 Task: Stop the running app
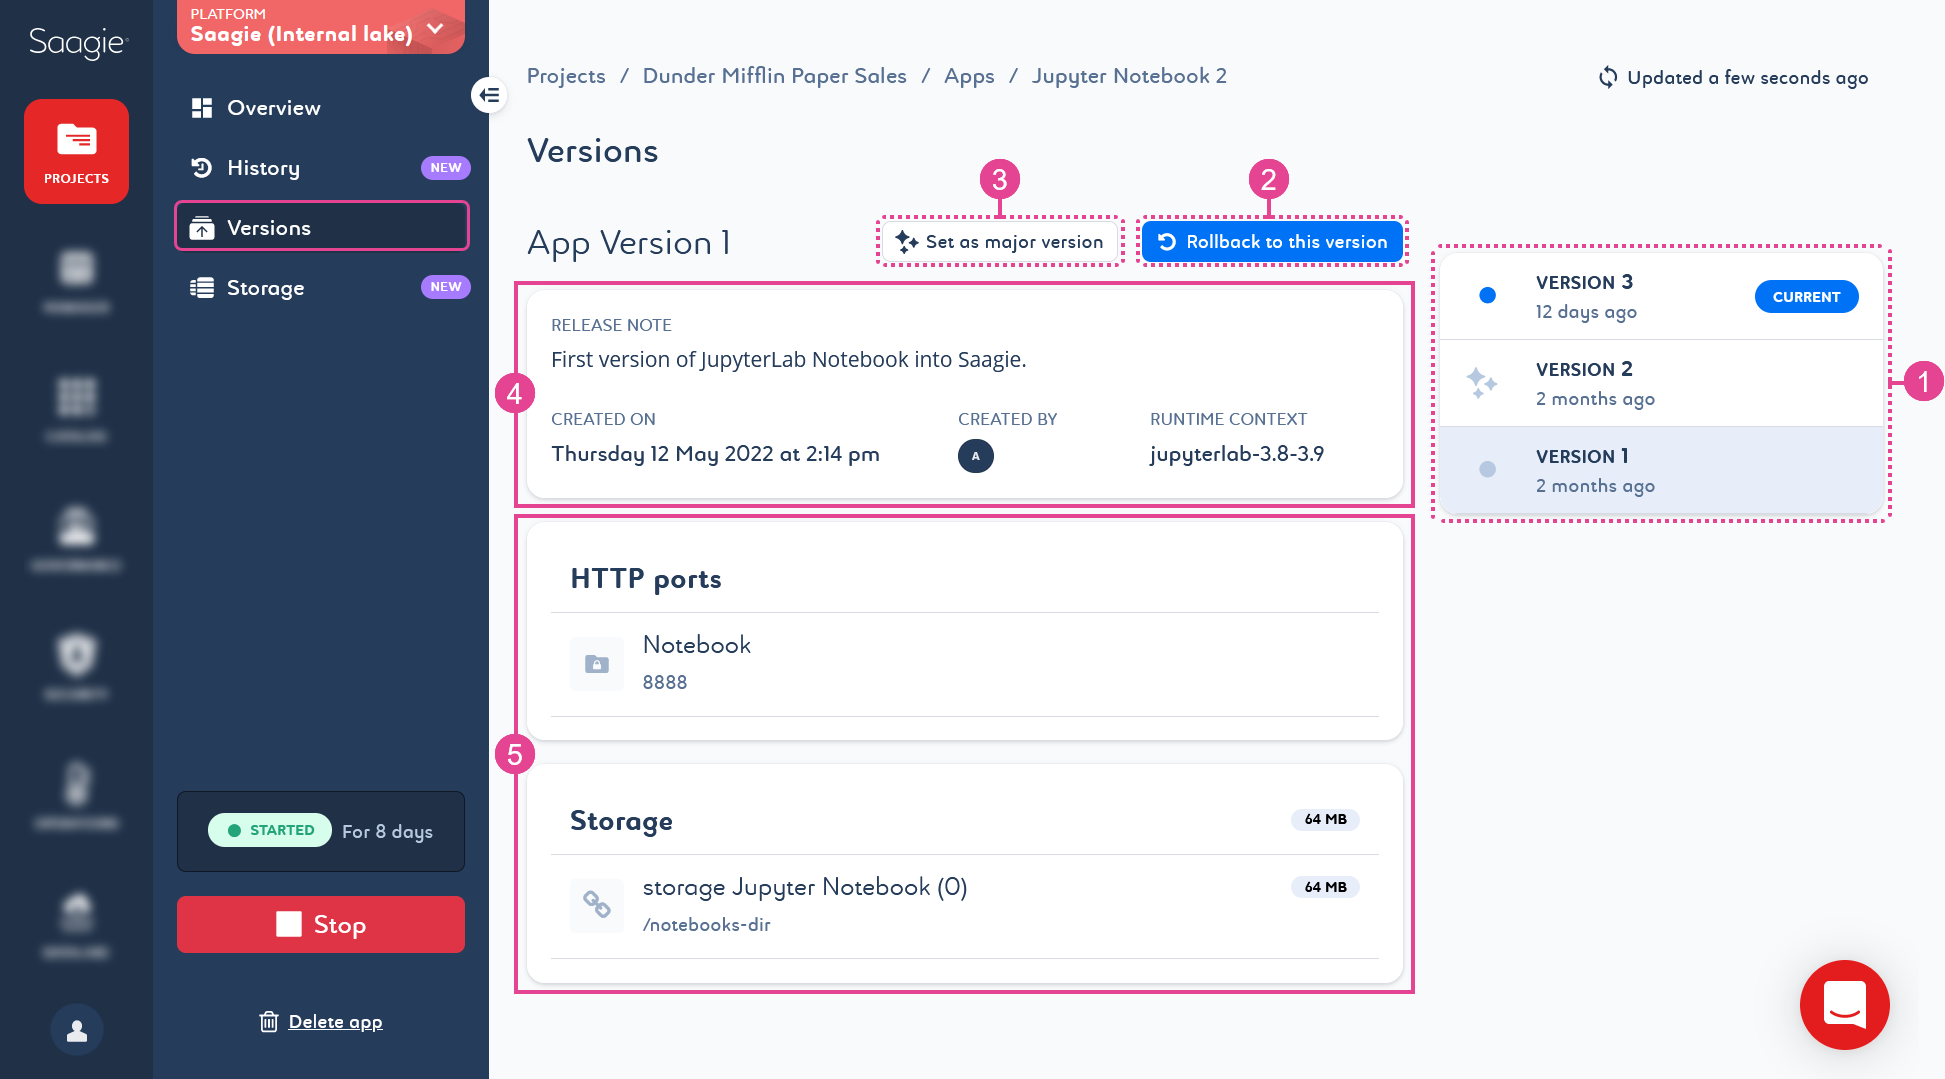pyautogui.click(x=321, y=924)
